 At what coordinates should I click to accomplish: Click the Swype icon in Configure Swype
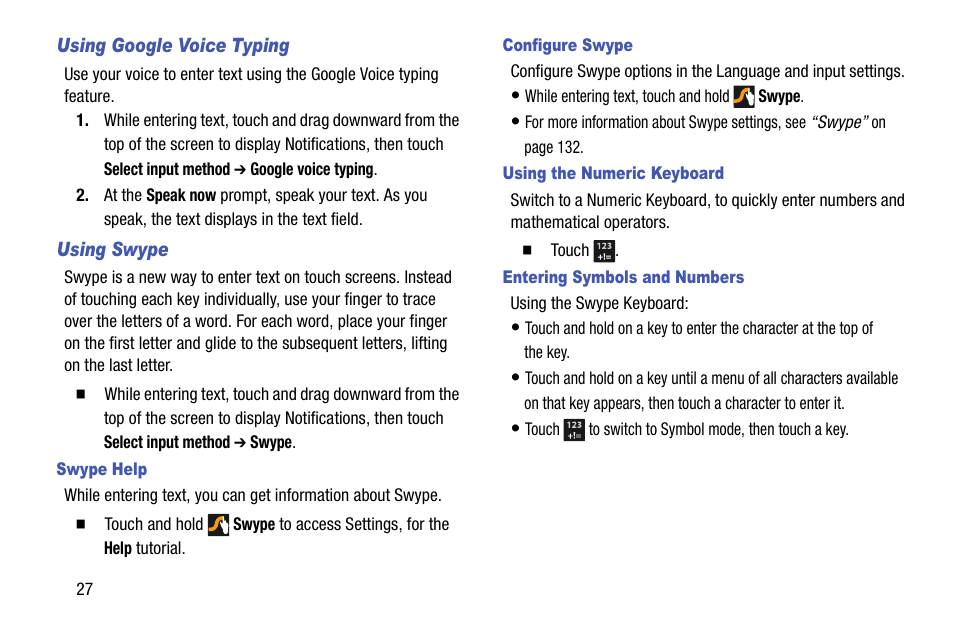pos(743,97)
